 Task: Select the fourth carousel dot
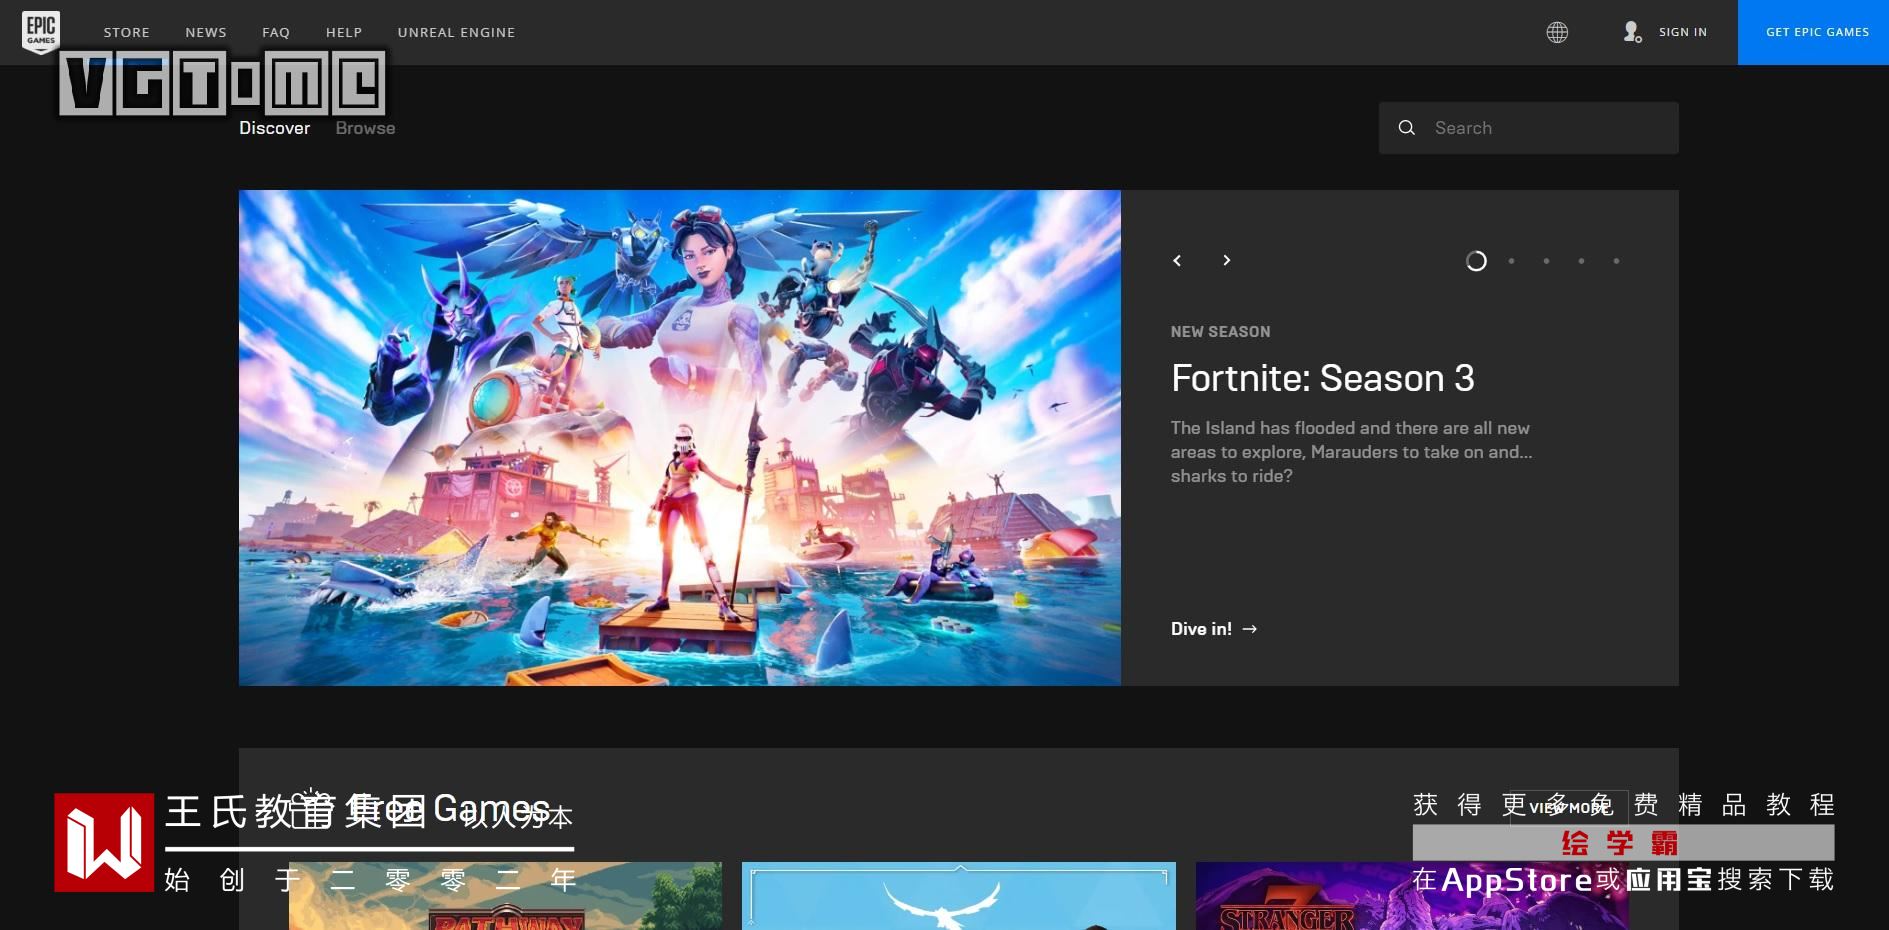coord(1581,261)
